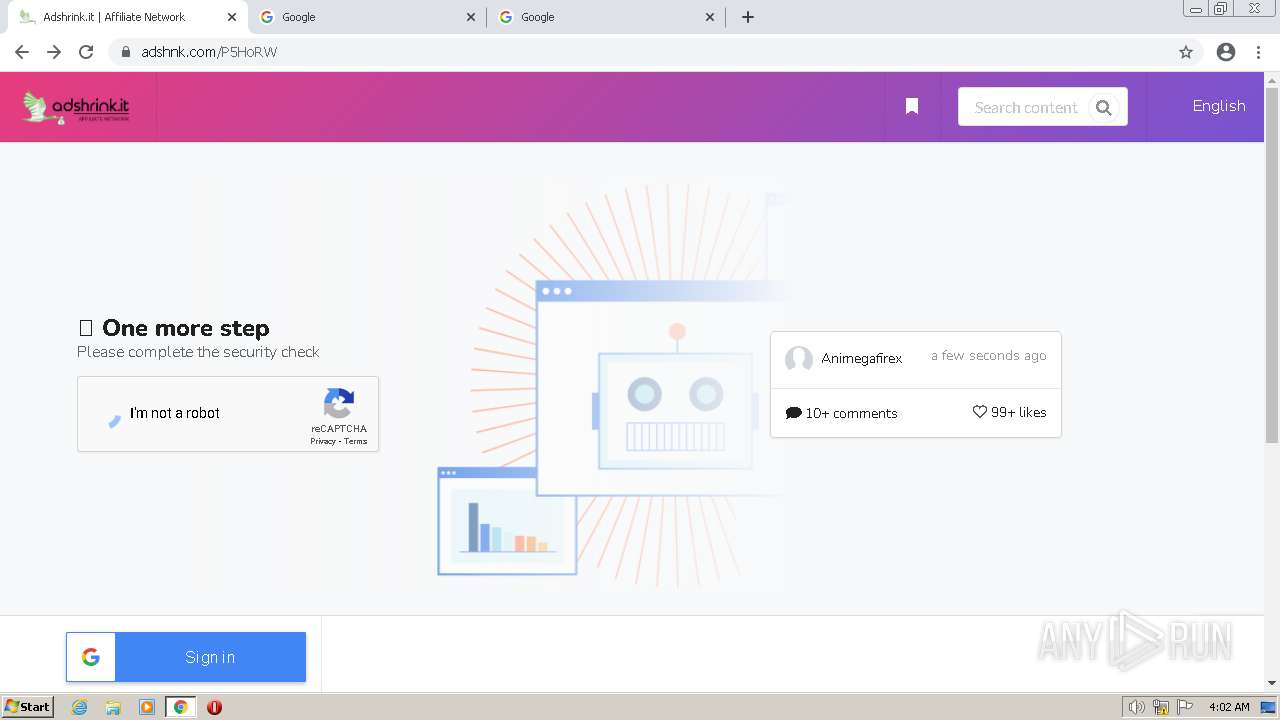This screenshot has height=720, width=1280.
Task: Reload the current page
Action: pyautogui.click(x=86, y=52)
